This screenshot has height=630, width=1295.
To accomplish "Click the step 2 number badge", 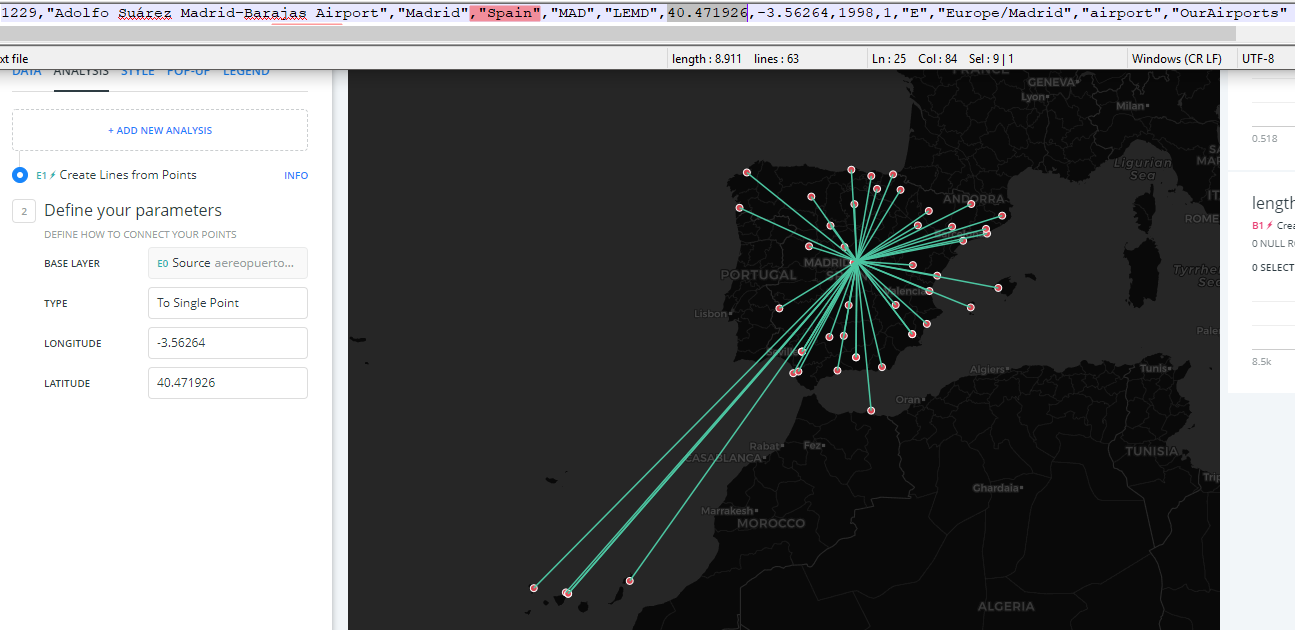I will point(24,211).
